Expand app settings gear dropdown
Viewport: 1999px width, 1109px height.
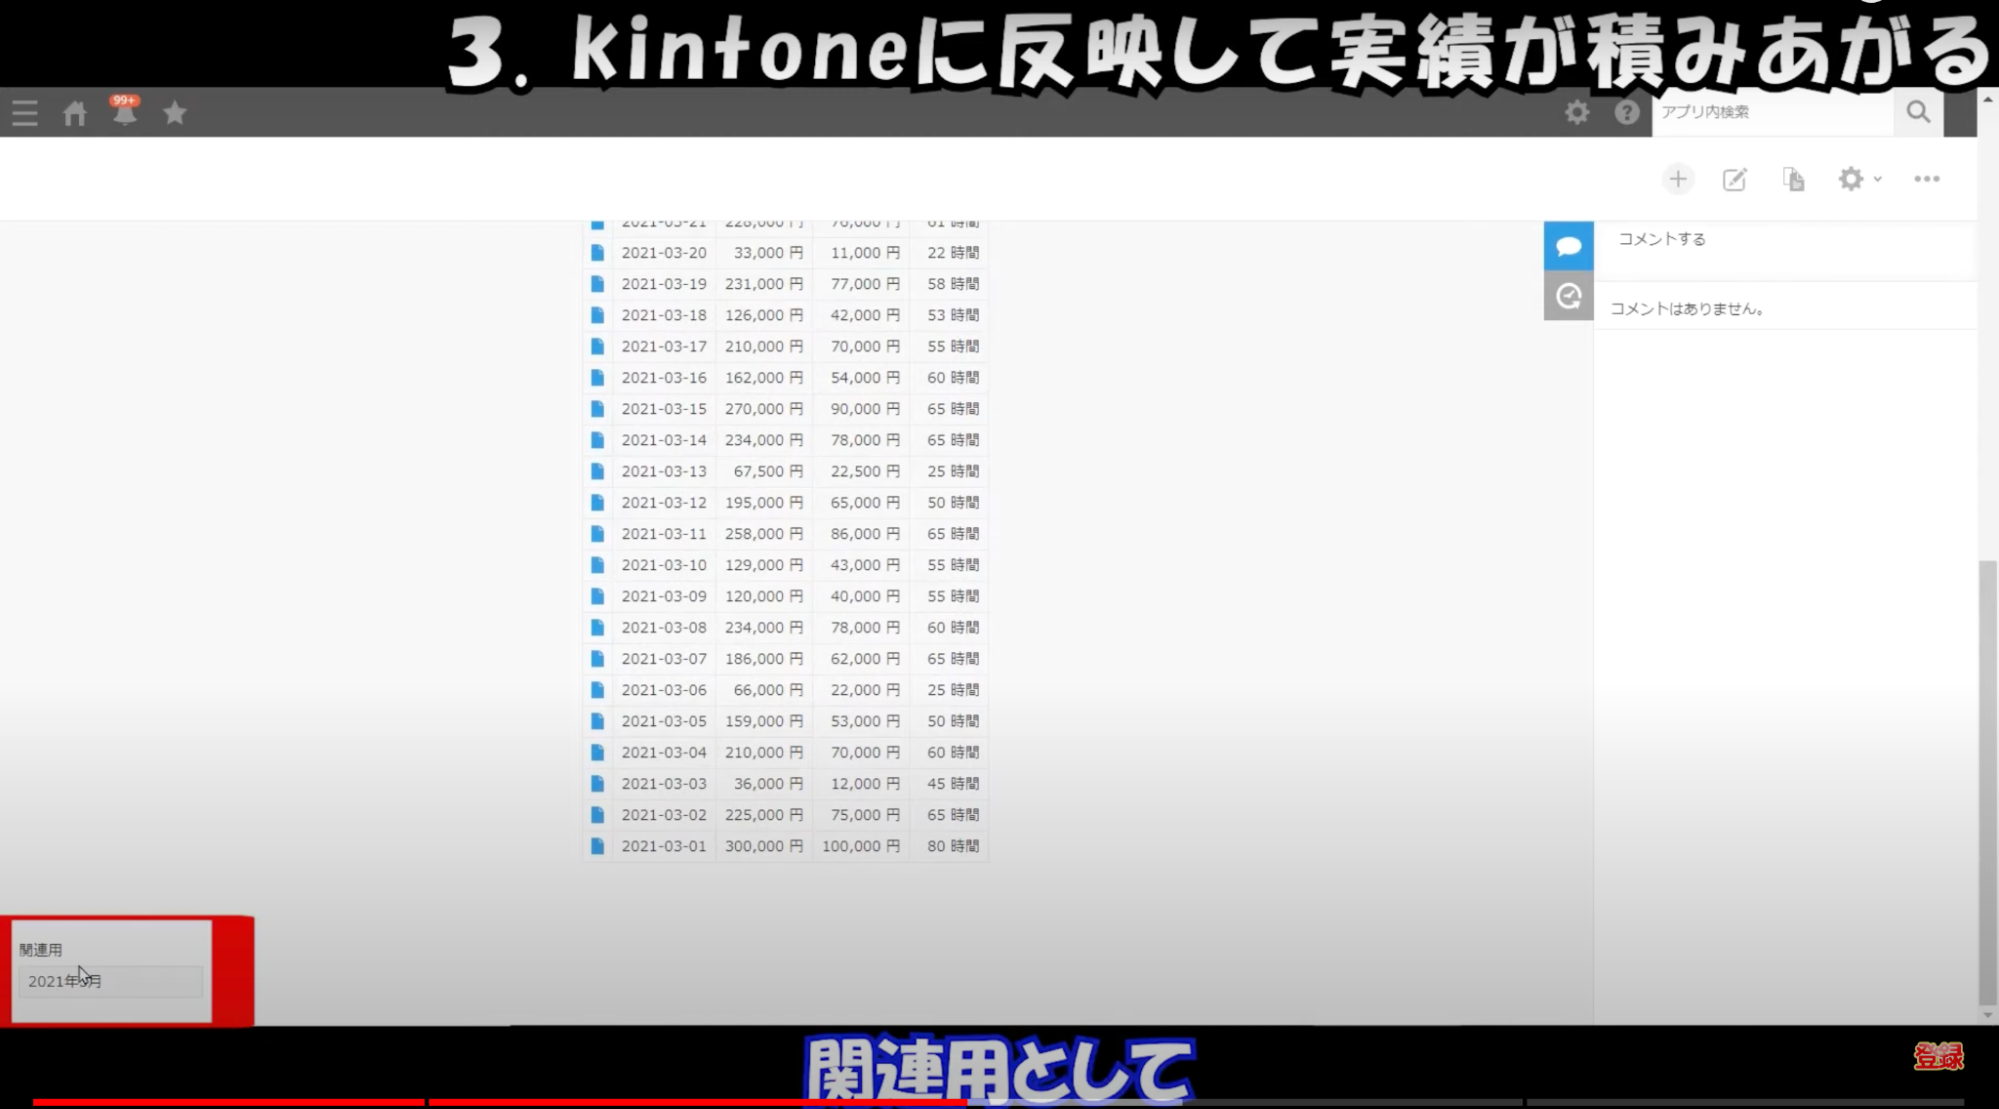(x=1859, y=179)
